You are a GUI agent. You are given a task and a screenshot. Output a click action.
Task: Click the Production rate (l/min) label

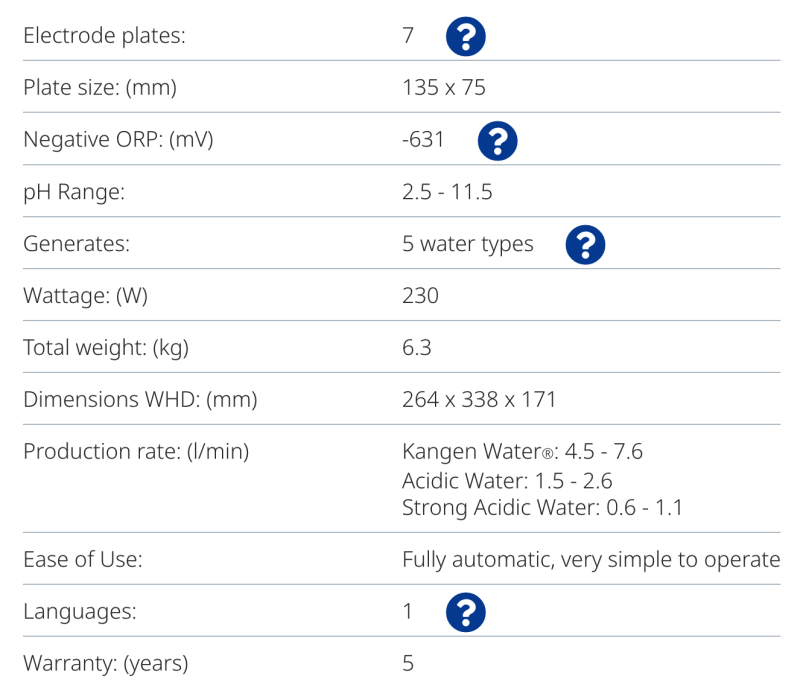click(x=136, y=452)
